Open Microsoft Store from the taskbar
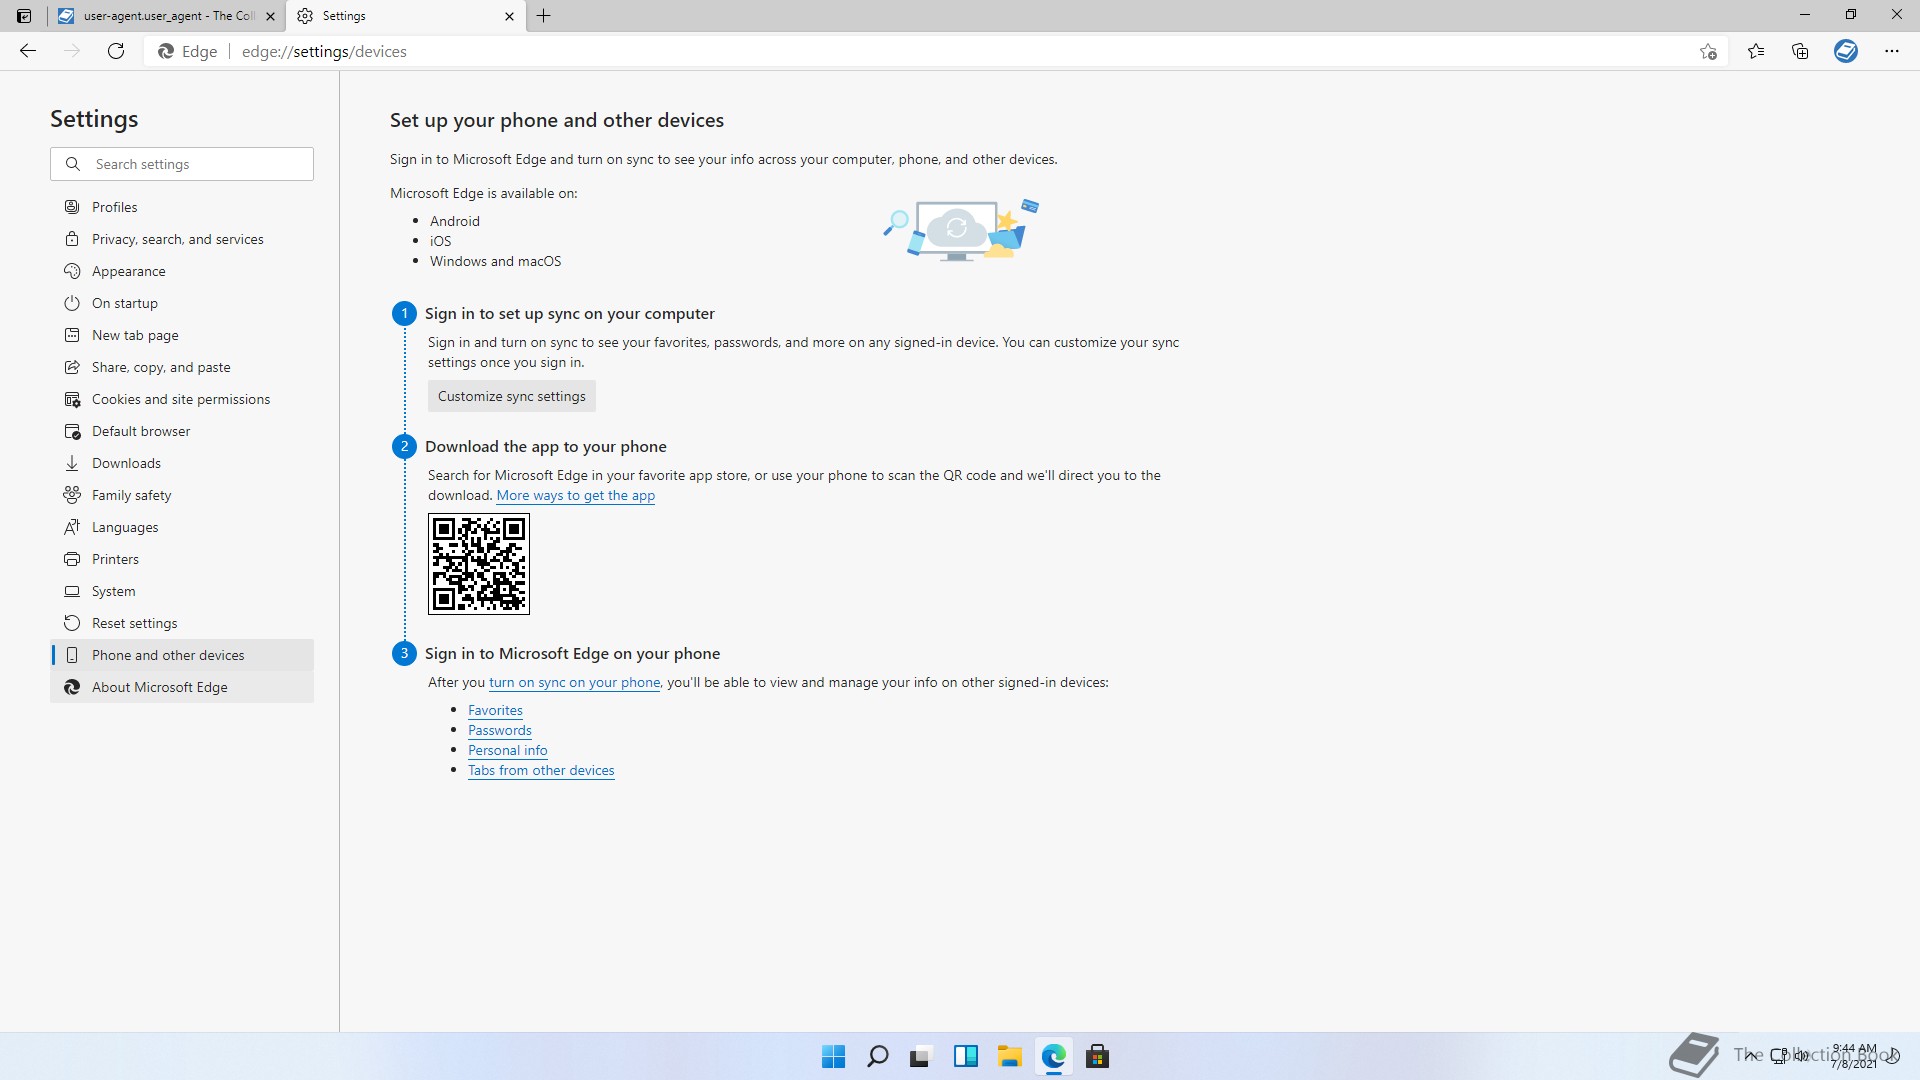The image size is (1920, 1080). (x=1097, y=1056)
